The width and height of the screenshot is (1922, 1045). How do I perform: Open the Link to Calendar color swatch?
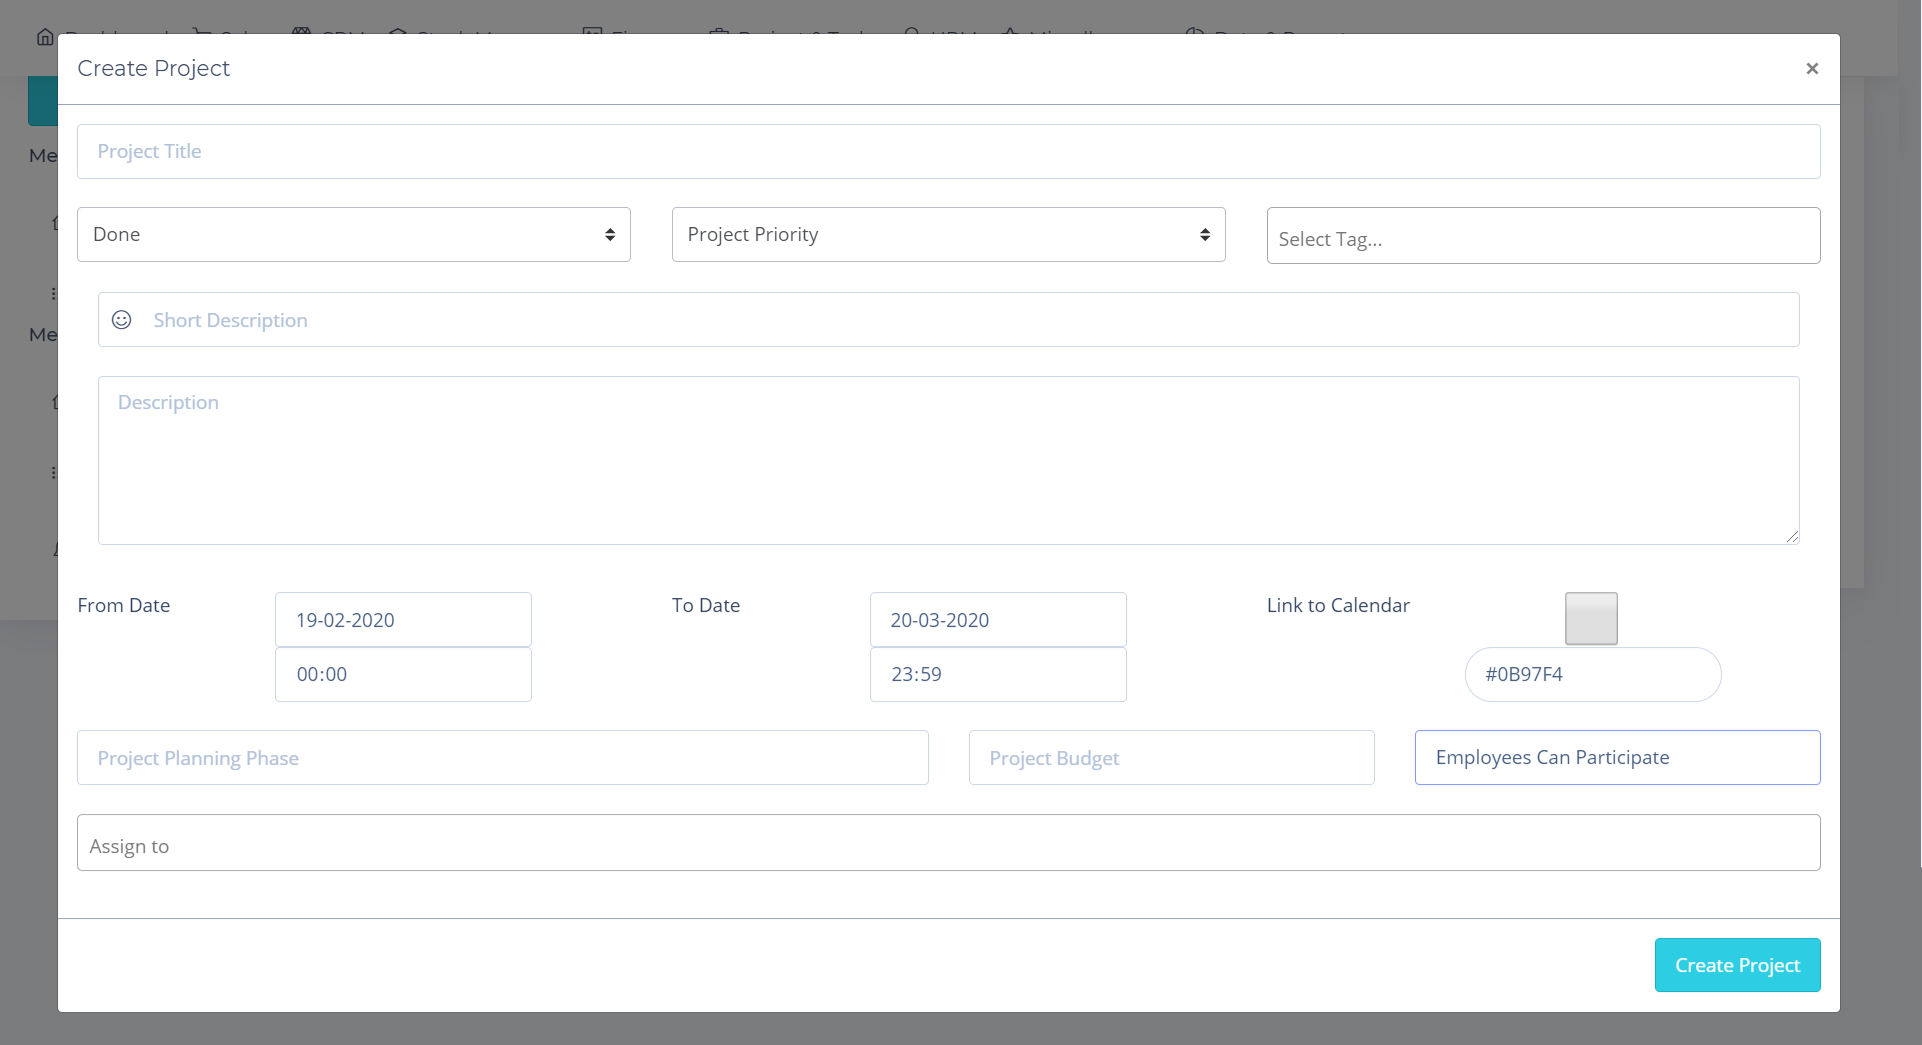coord(1590,618)
